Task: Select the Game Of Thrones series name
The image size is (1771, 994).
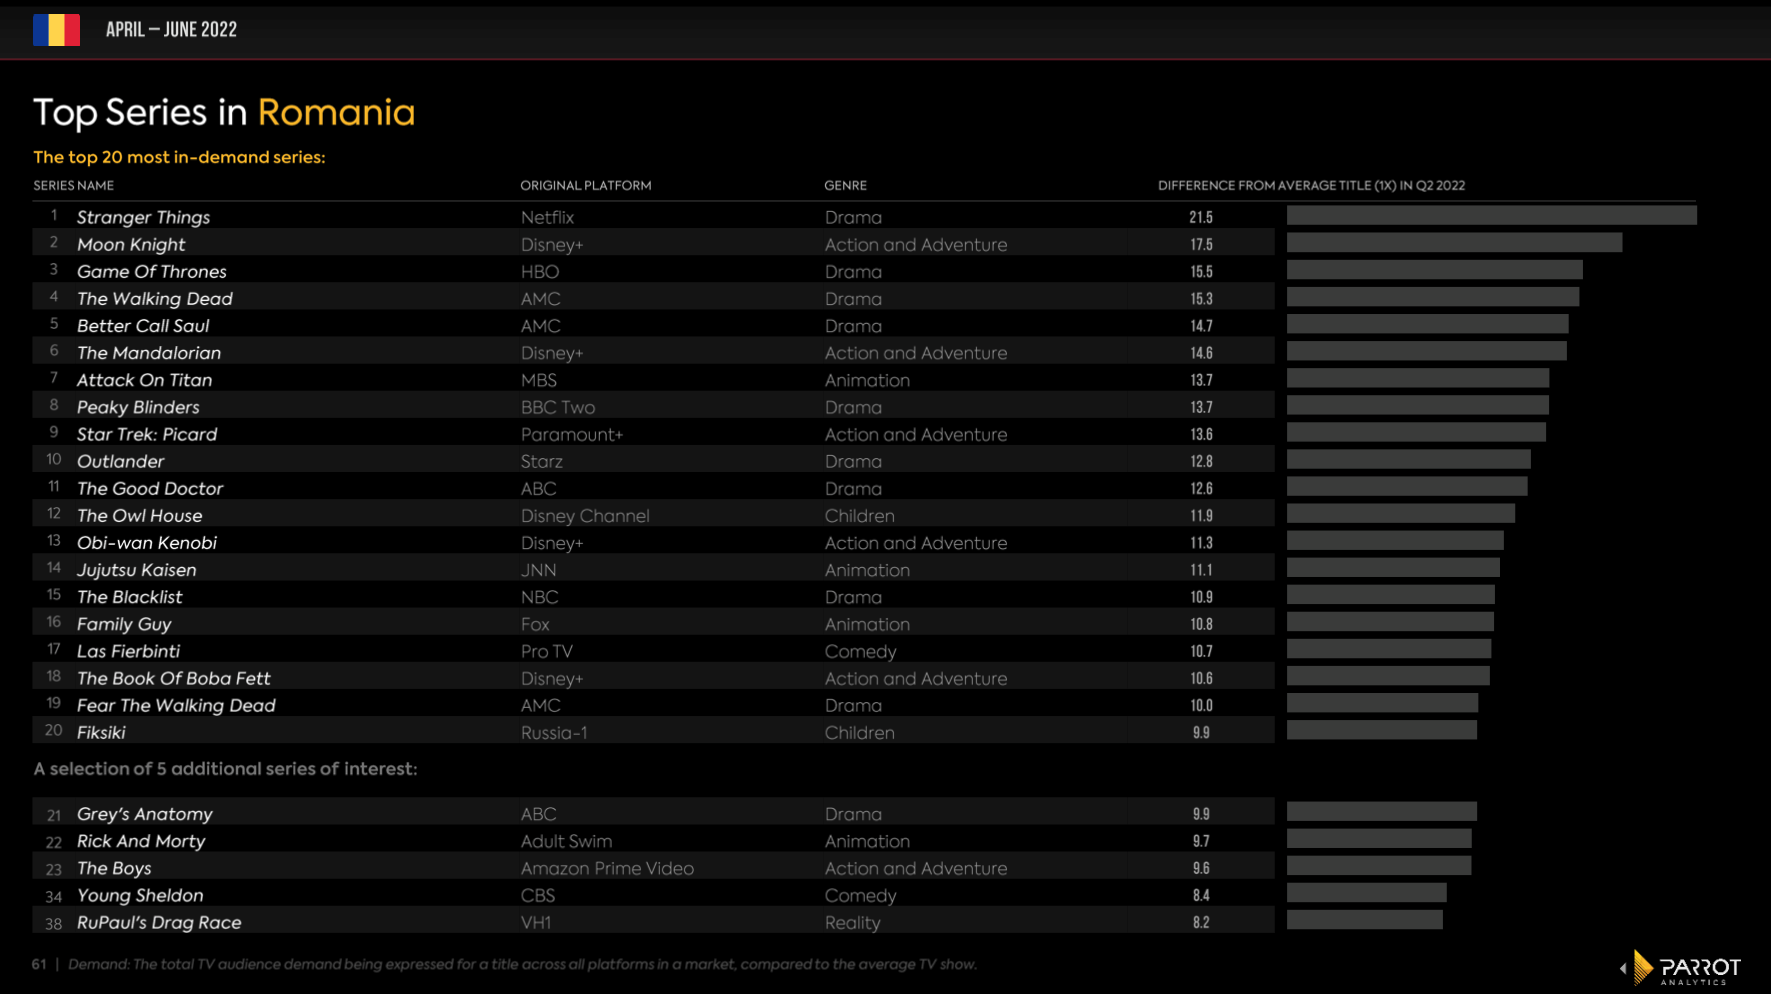Action: pyautogui.click(x=152, y=271)
